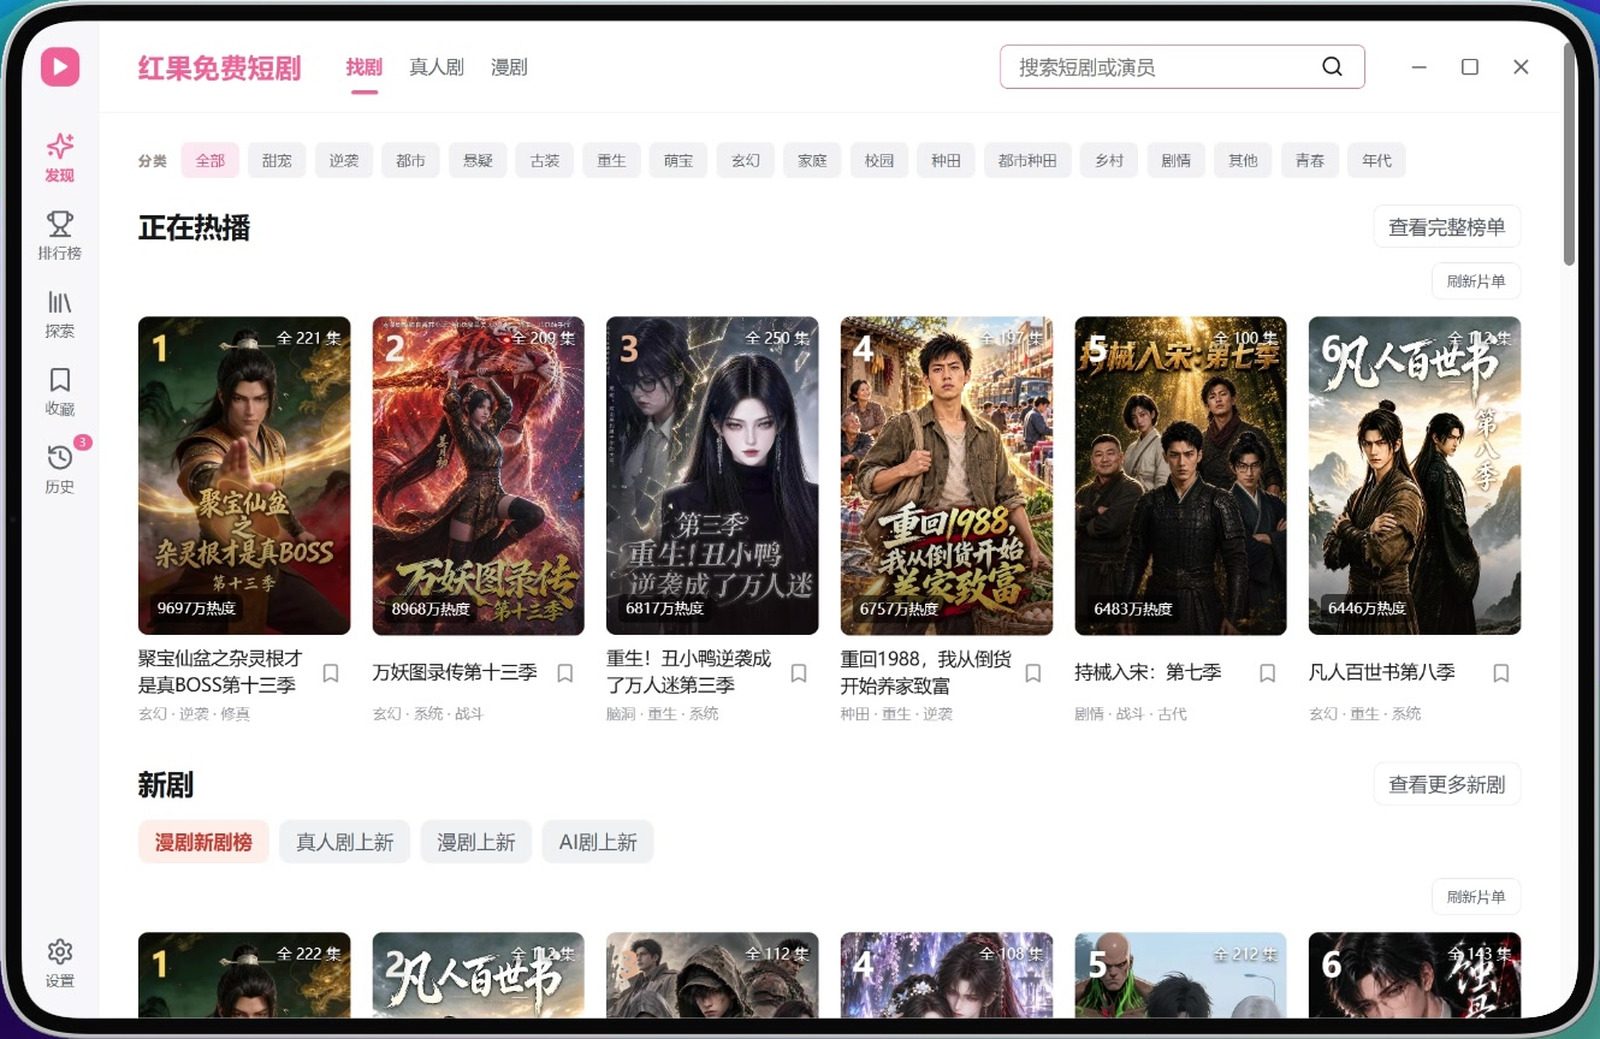Screen dimensions: 1600x1039
Task: Select the 真人剧上新 tab
Action: click(345, 842)
